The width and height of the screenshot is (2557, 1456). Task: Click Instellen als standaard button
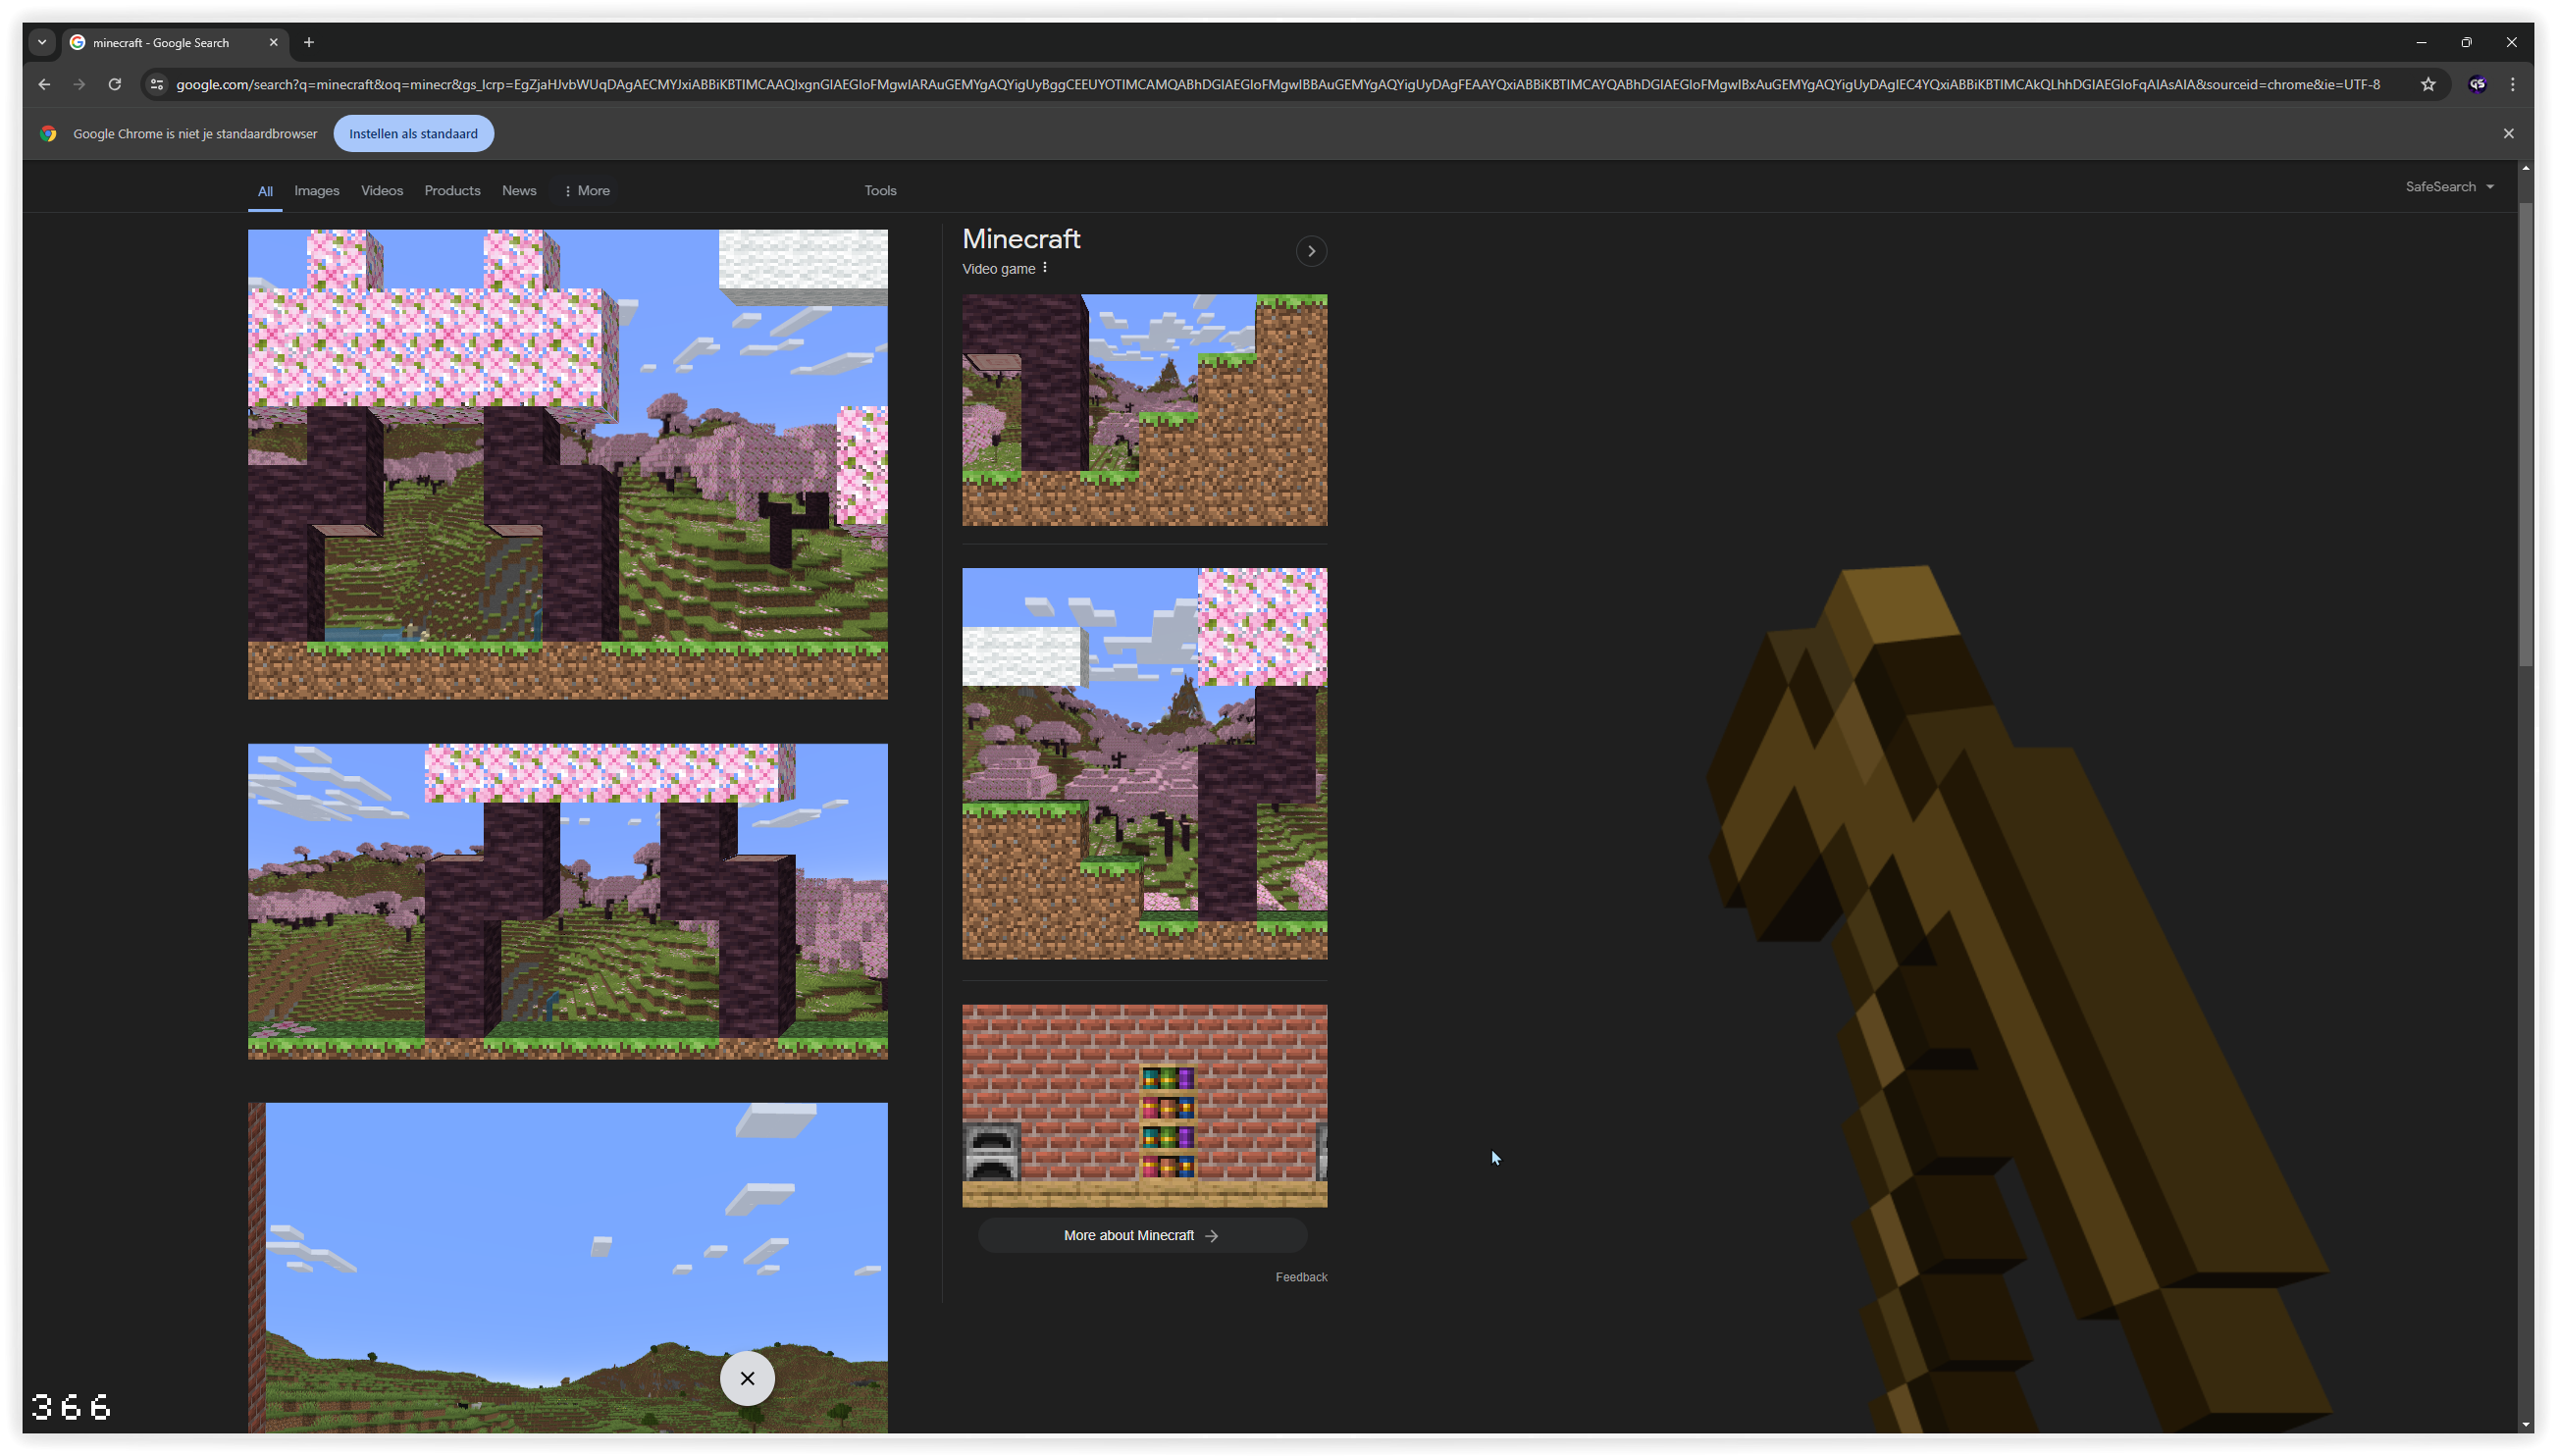coord(413,133)
